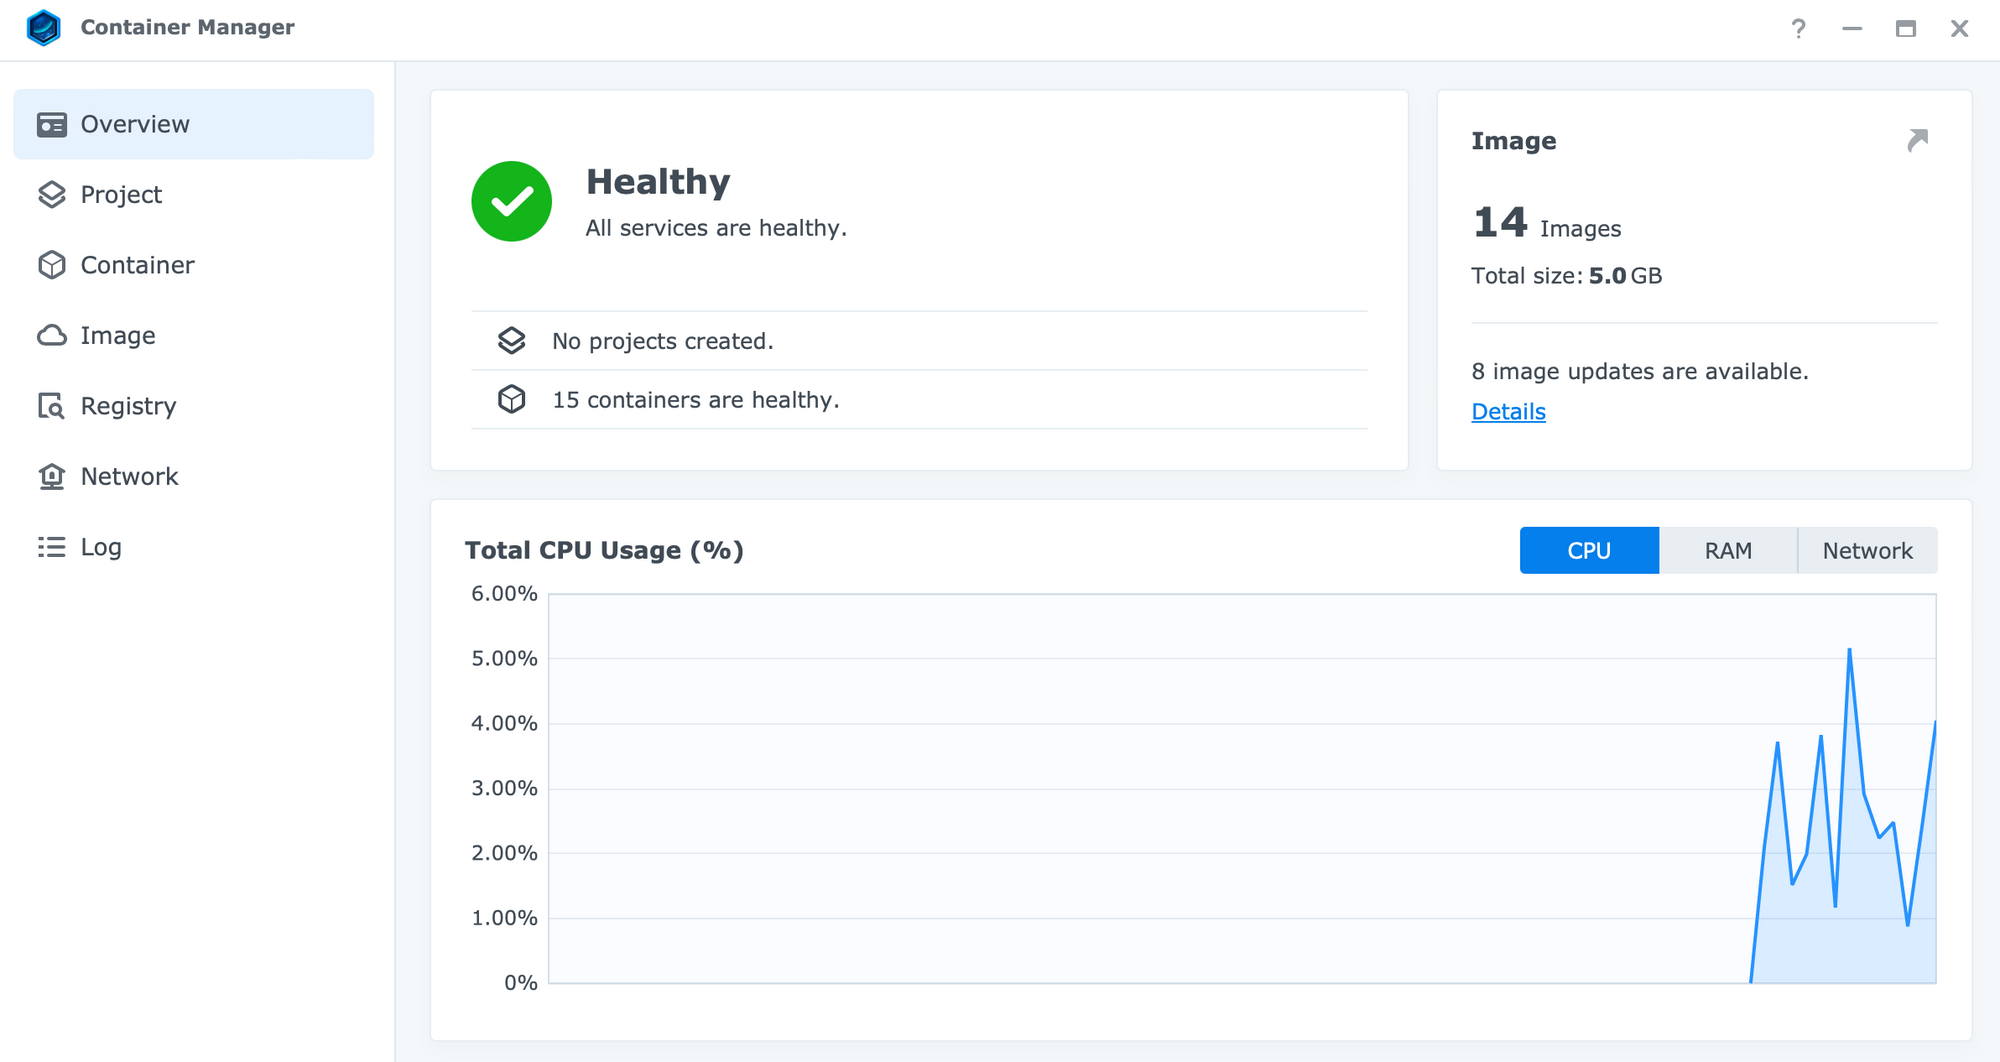Click the green Healthy checkmark icon
The height and width of the screenshot is (1062, 2000).
(x=512, y=201)
